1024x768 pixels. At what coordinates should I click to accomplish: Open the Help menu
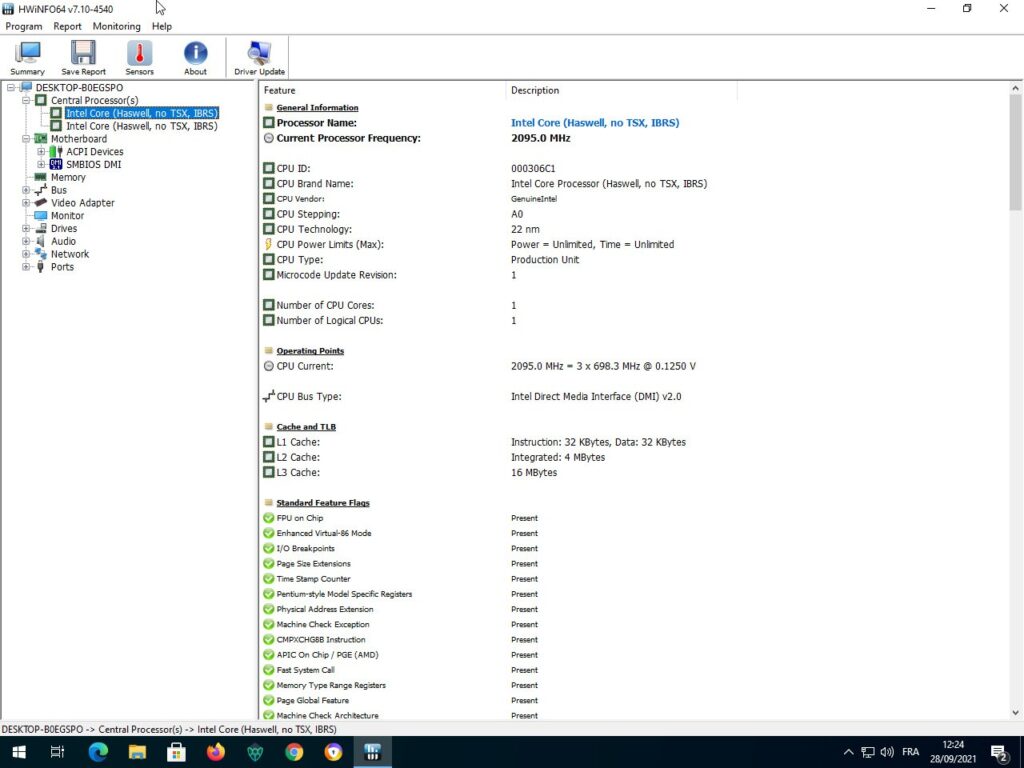click(161, 26)
